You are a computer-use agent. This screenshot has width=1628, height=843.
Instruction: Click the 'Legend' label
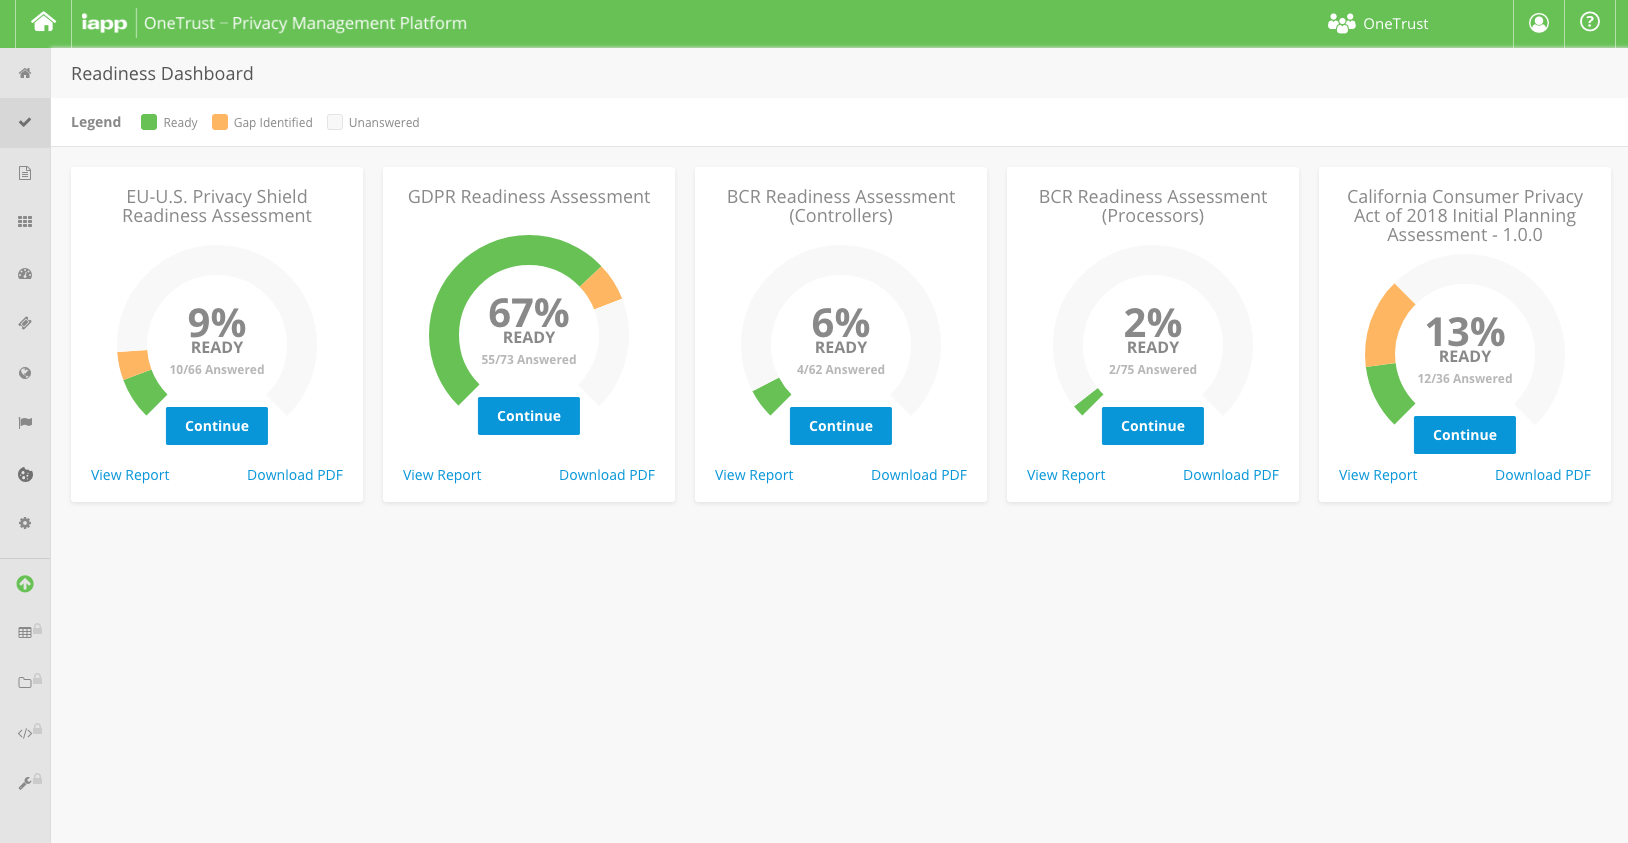pos(96,122)
